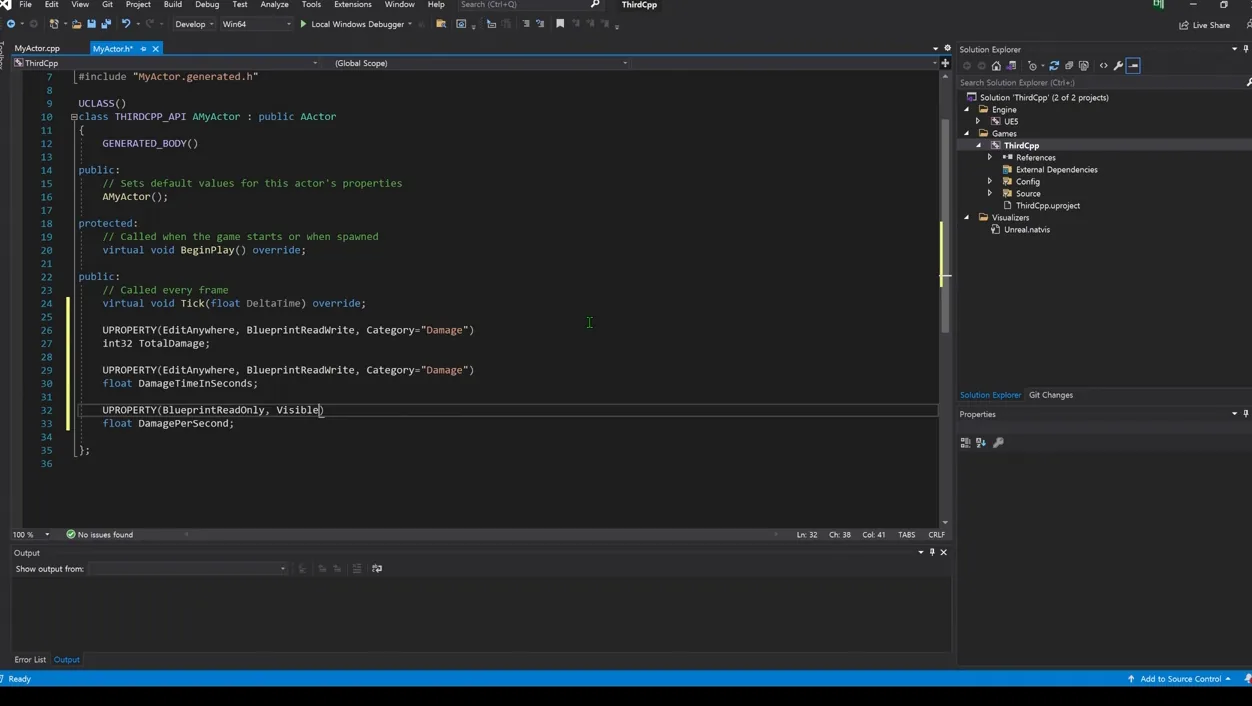Toggle word wrap icon in Output toolbar

click(377, 569)
